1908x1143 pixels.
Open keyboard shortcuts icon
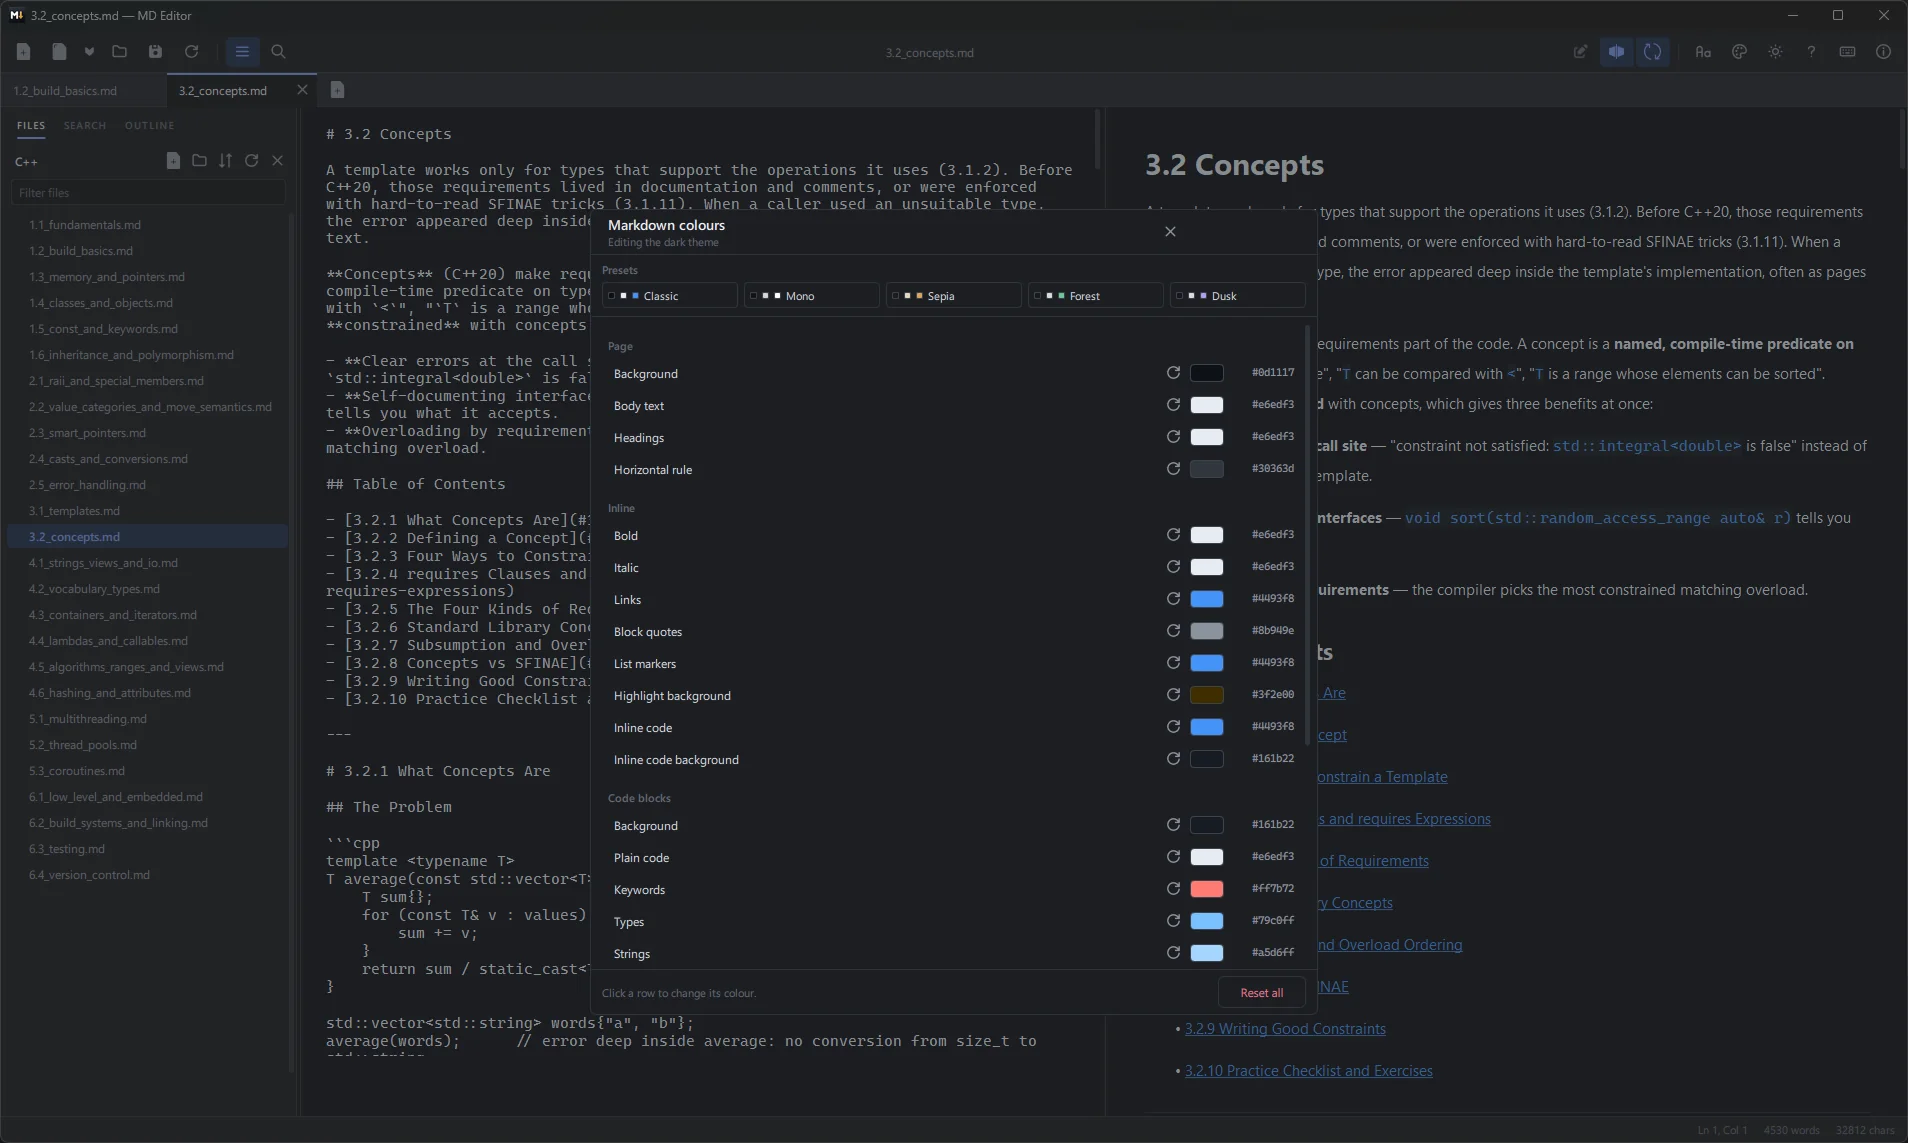(1847, 52)
